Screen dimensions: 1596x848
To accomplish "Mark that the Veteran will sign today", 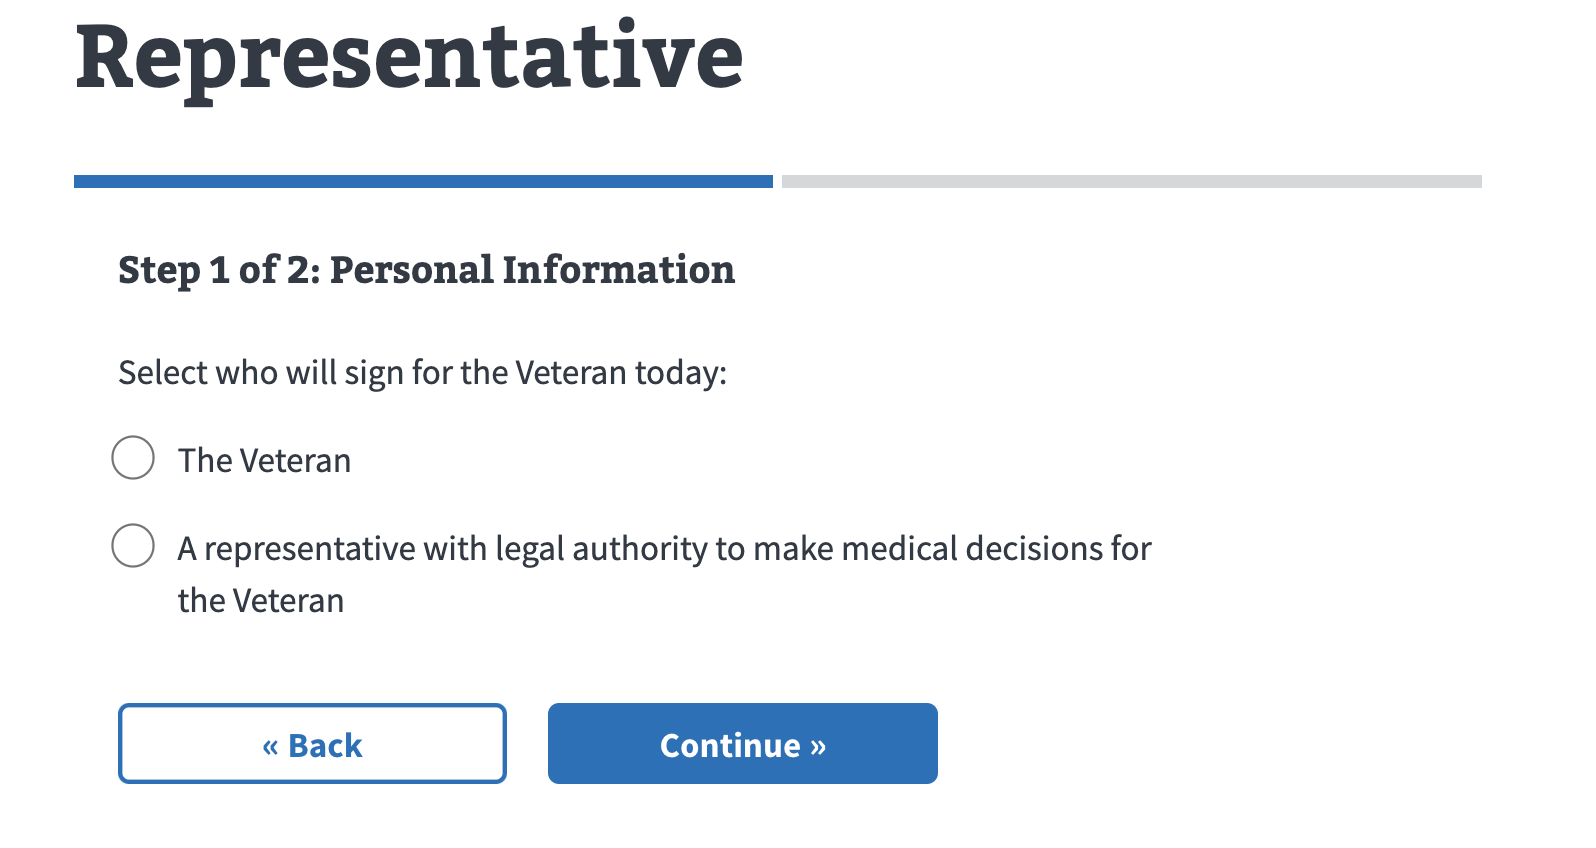I will click(132, 458).
